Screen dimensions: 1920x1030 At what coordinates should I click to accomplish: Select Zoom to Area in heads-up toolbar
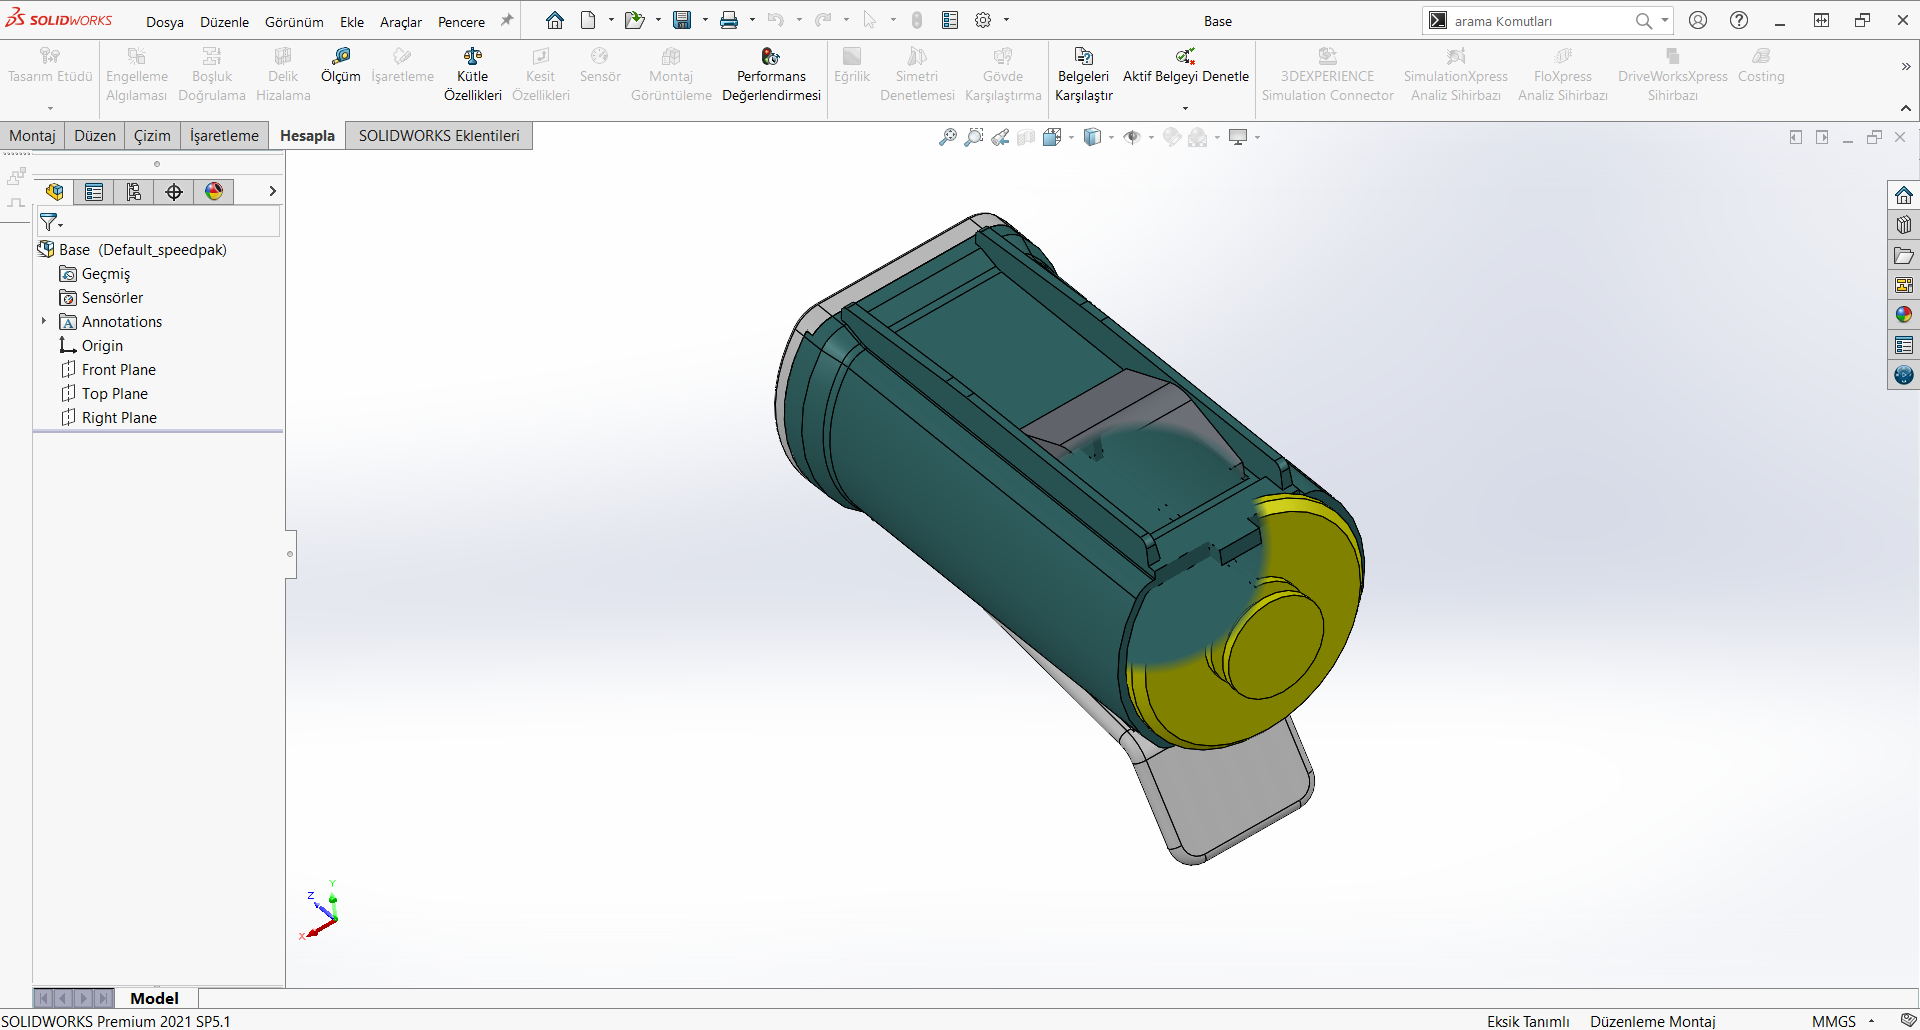[x=975, y=137]
